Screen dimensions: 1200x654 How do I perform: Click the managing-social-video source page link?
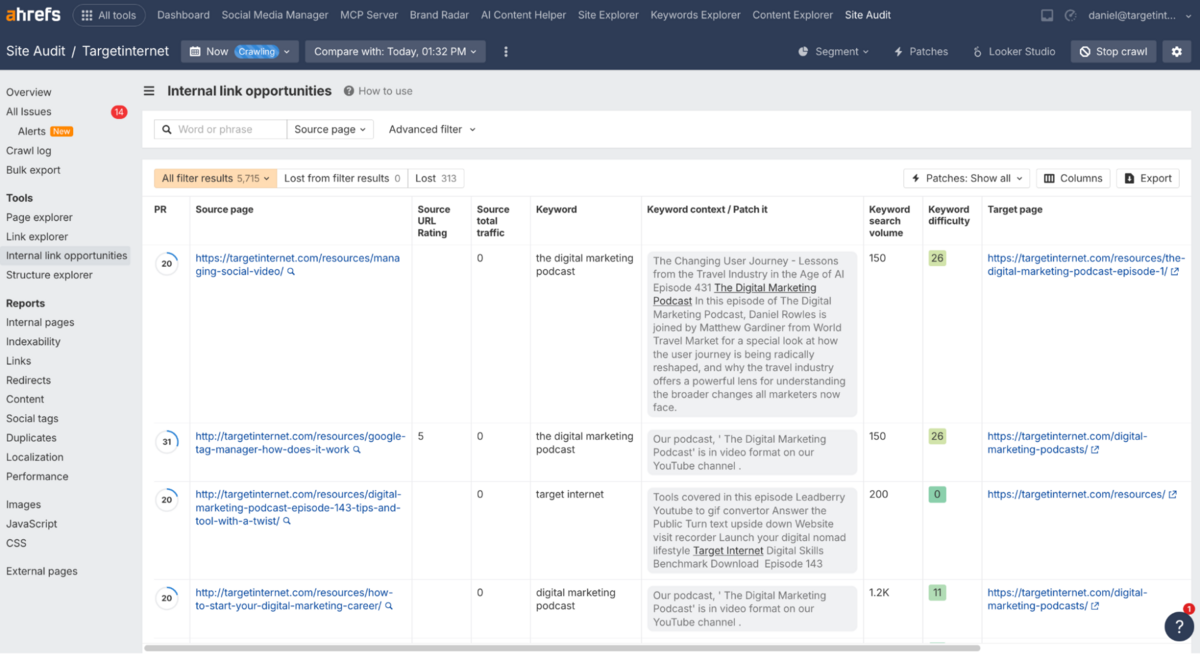tap(297, 265)
